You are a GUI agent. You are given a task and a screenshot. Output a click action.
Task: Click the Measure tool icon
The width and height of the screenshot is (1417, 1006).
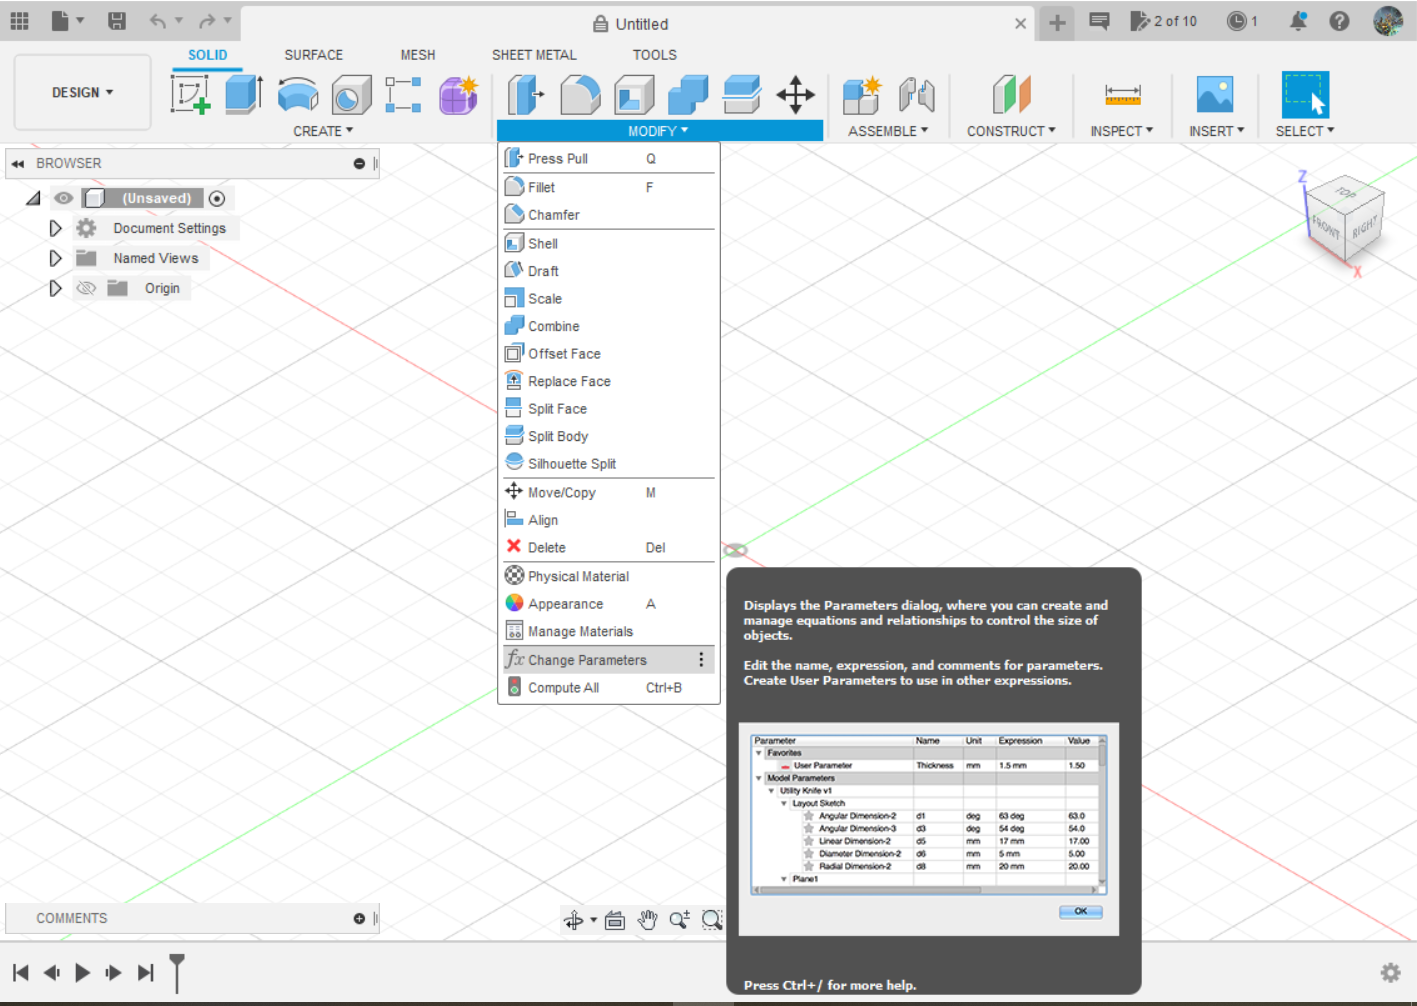1122,95
